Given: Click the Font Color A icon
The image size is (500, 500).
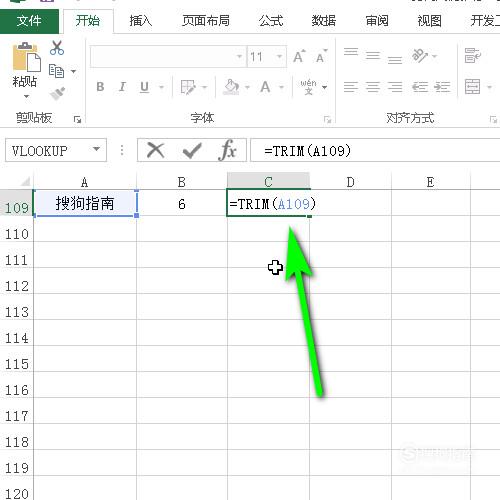Looking at the screenshot, I should coord(265,87).
